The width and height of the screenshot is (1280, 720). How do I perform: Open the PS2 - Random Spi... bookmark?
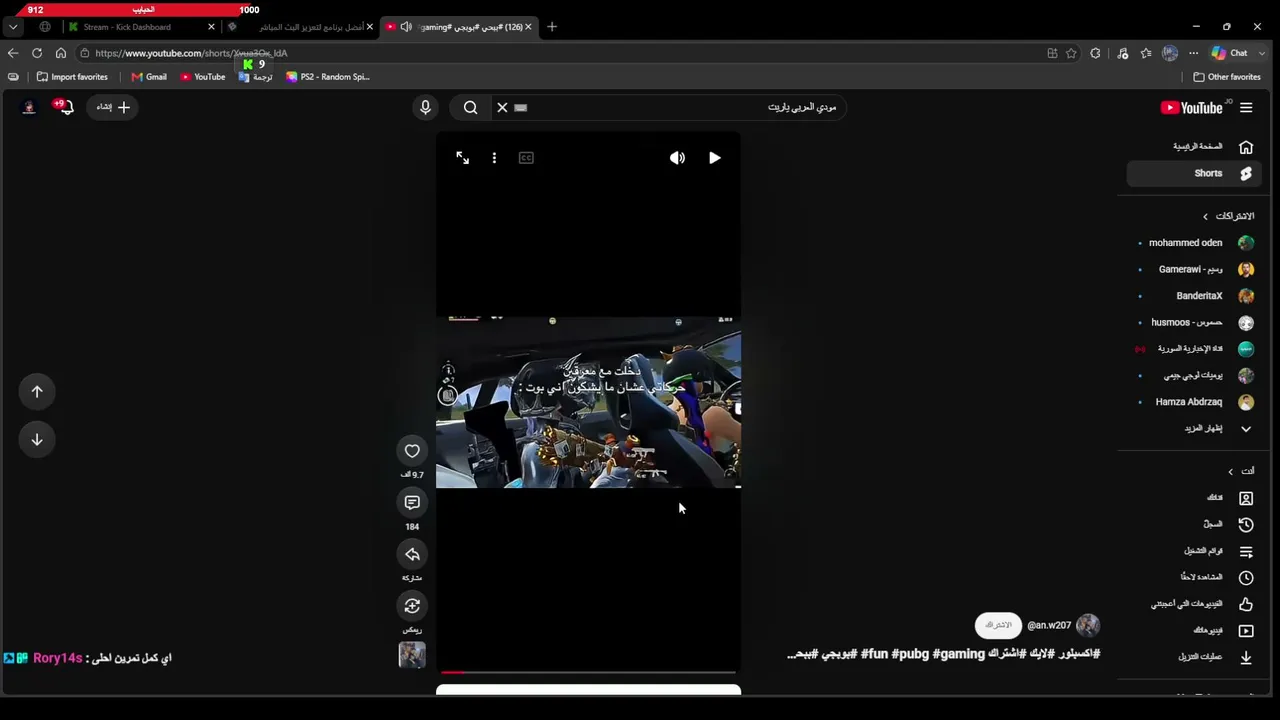tap(327, 77)
